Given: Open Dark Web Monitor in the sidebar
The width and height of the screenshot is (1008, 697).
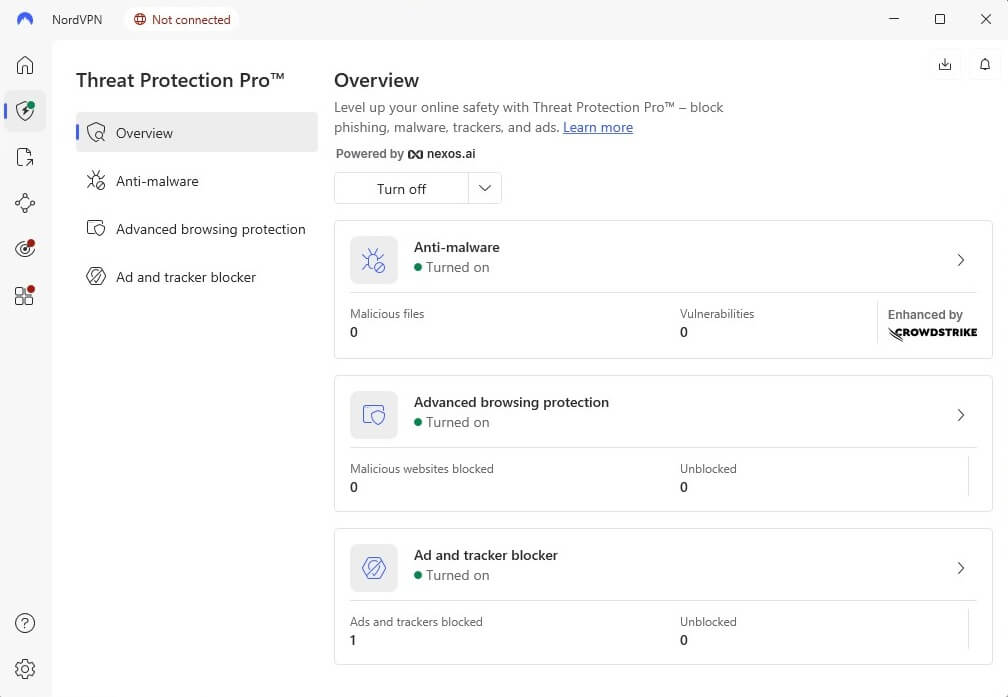Looking at the screenshot, I should click(x=25, y=248).
